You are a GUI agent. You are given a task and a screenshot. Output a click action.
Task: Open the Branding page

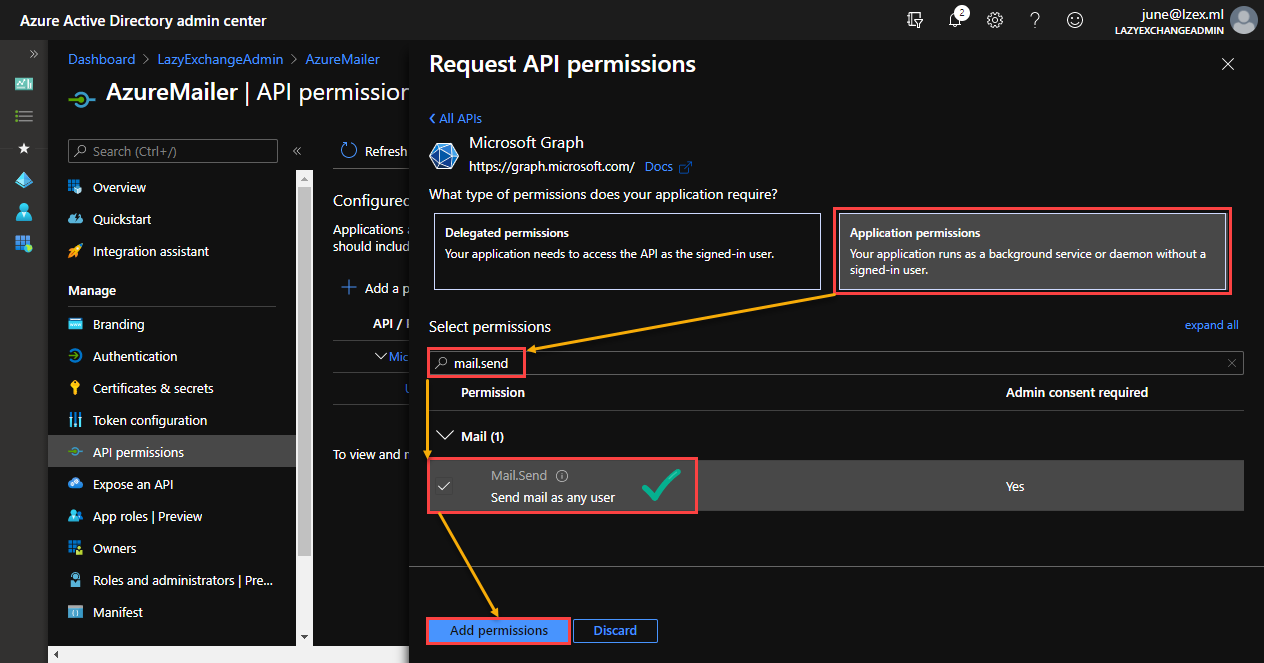click(172, 324)
